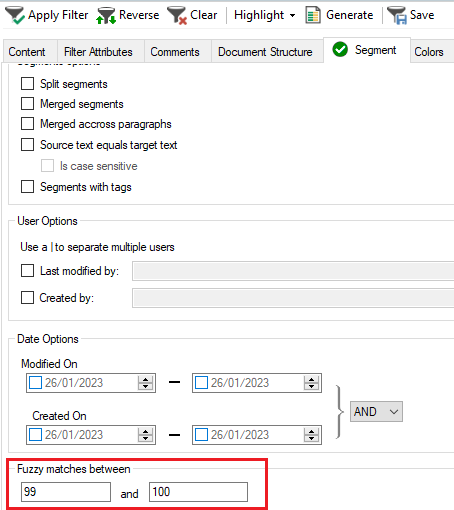454x510 pixels.
Task: Tick the Created by checkbox
Action: pos(27,298)
